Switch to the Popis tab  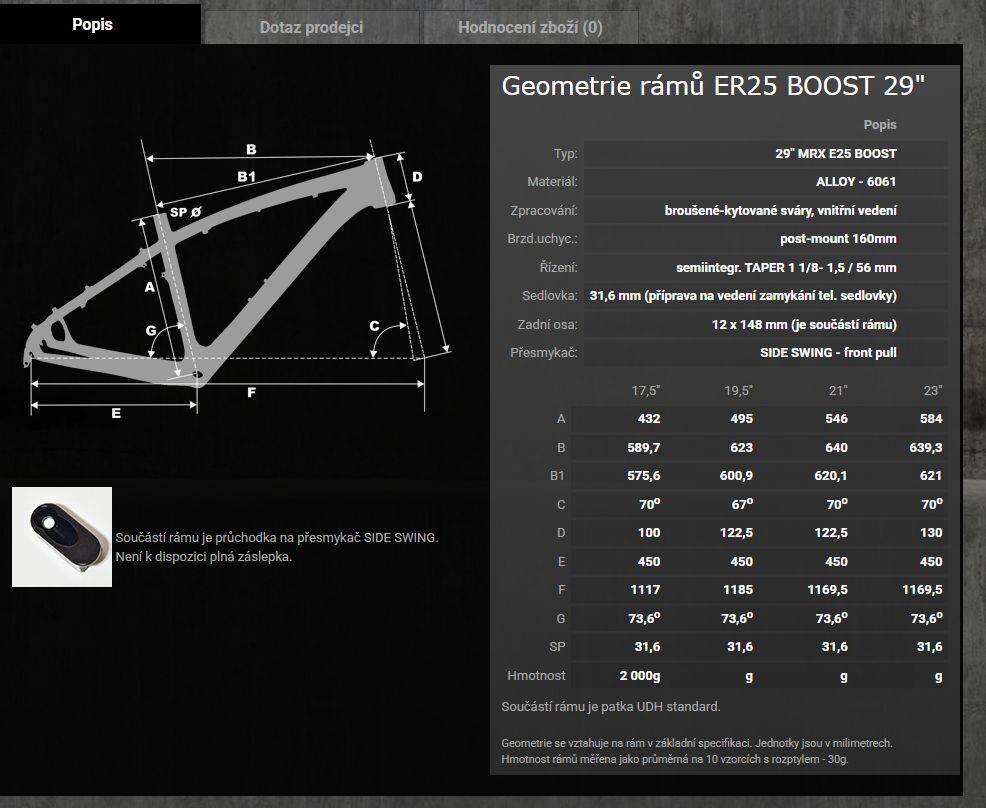coord(92,25)
